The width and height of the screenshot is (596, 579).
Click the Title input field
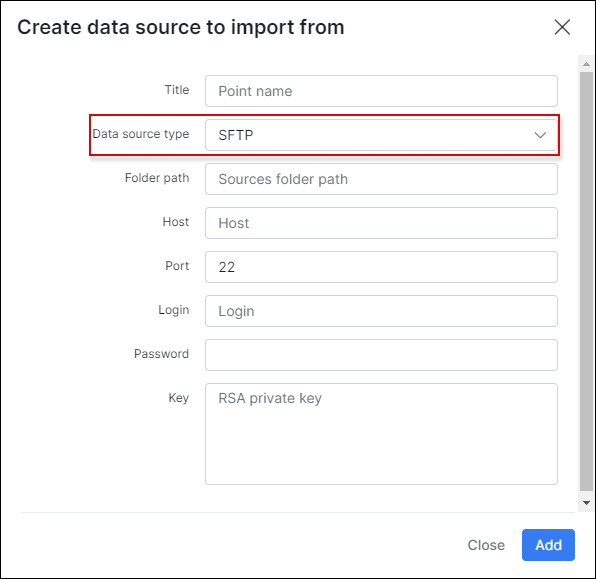[x=381, y=91]
